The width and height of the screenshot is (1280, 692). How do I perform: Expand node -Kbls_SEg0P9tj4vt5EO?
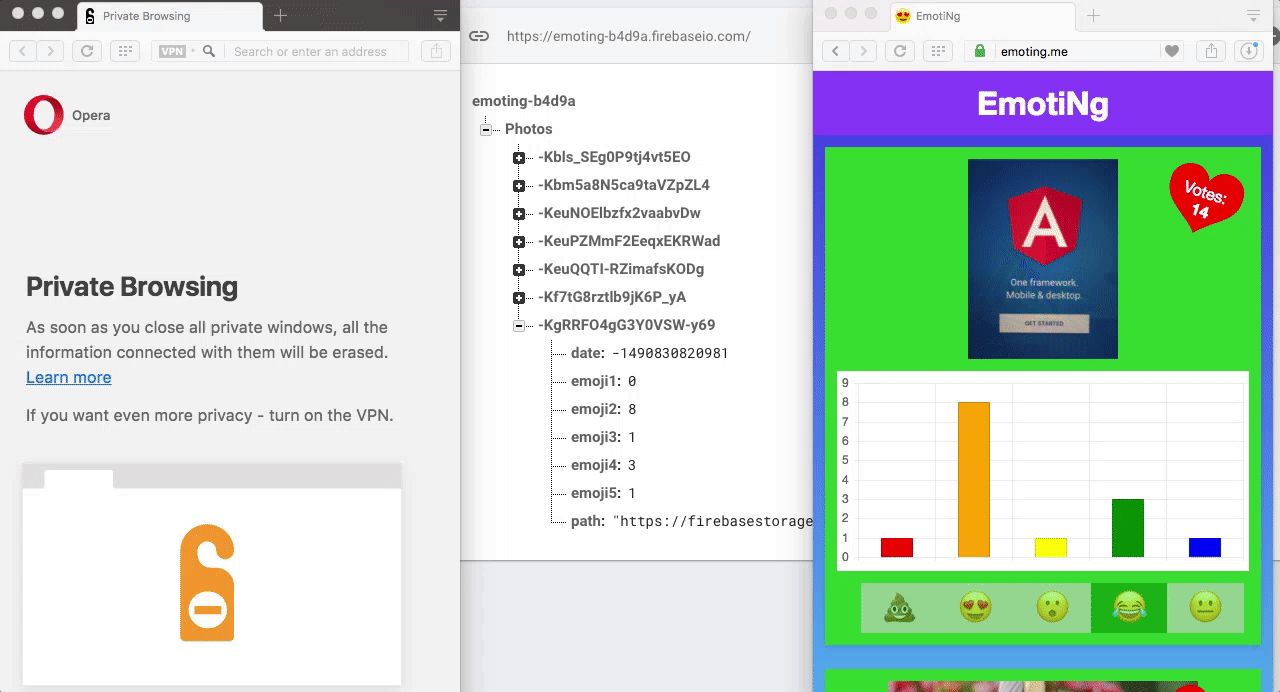[518, 158]
